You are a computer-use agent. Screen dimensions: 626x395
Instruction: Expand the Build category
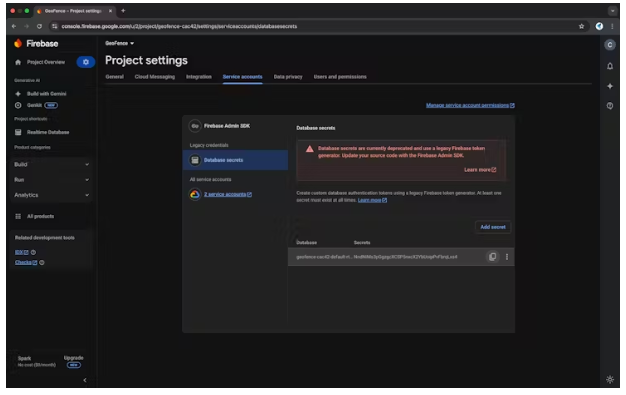(52, 164)
